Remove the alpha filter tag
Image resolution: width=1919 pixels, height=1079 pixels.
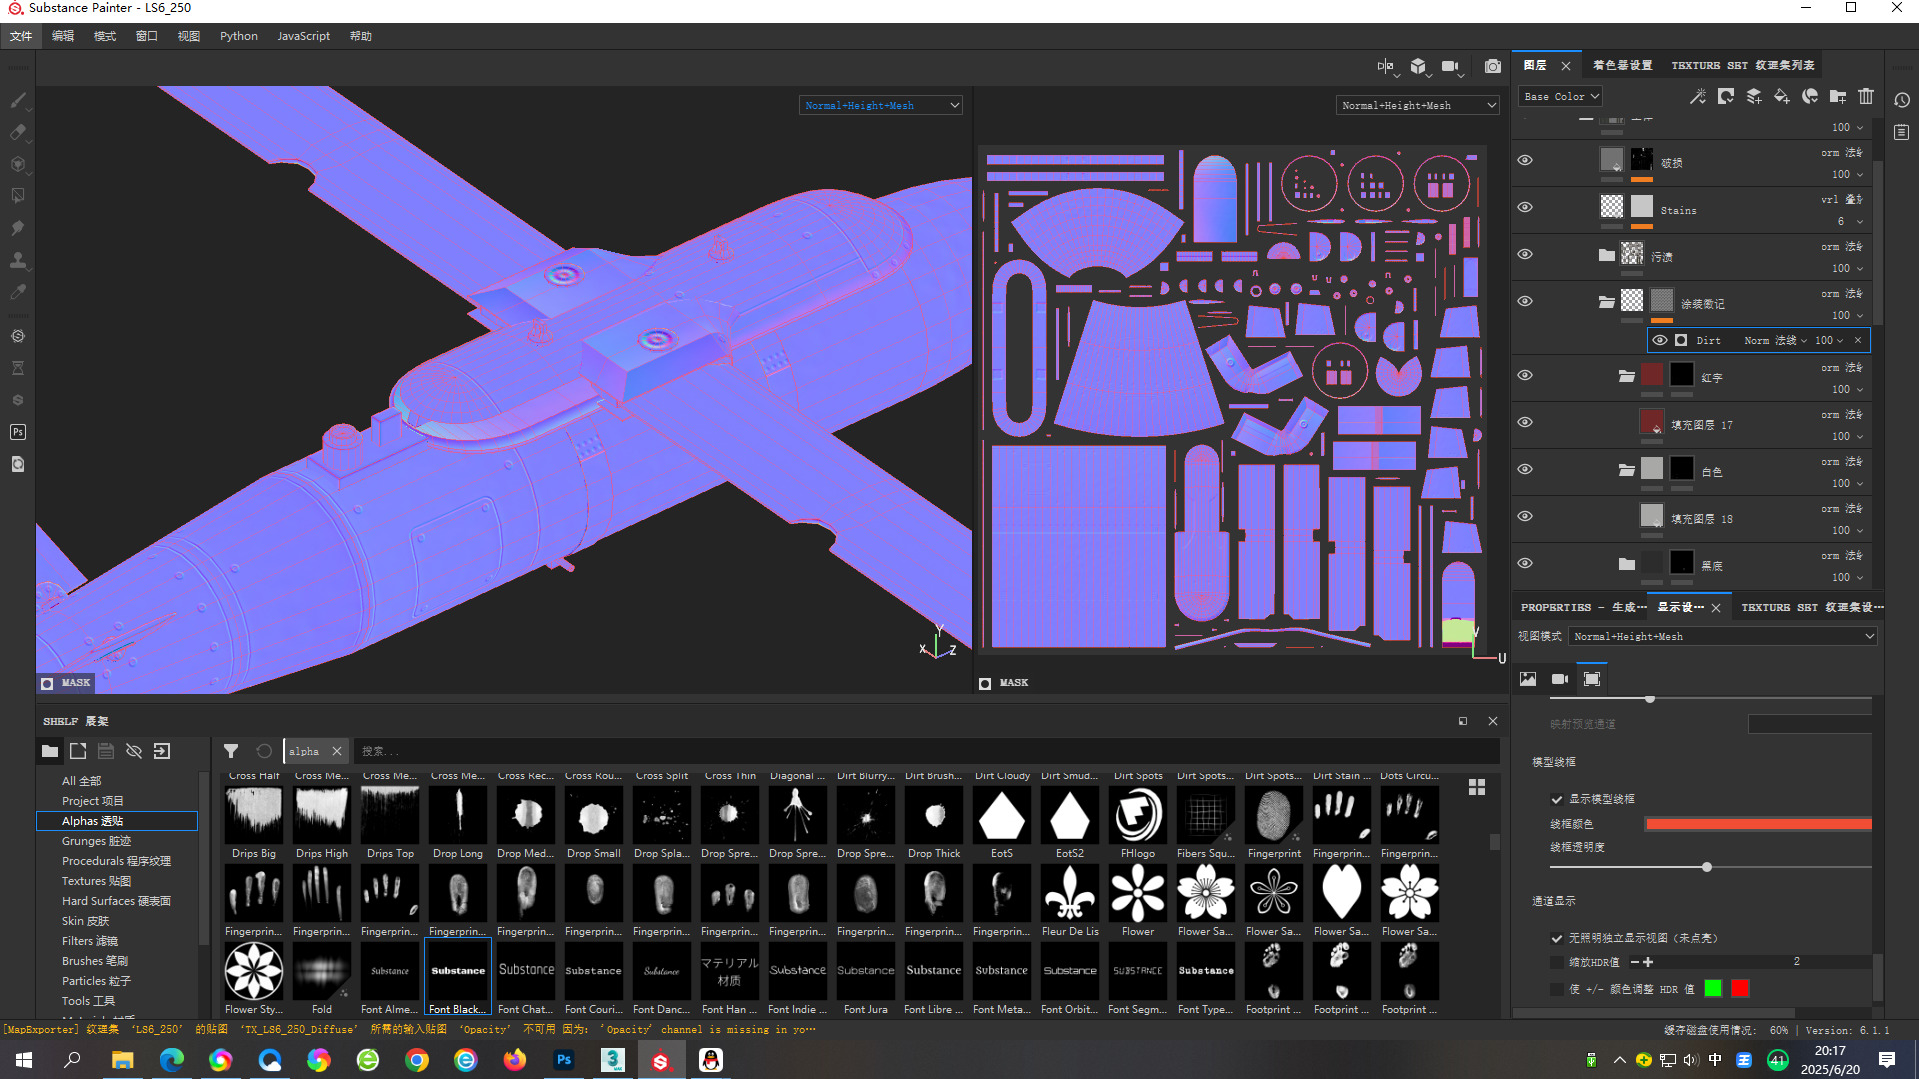[x=337, y=751]
